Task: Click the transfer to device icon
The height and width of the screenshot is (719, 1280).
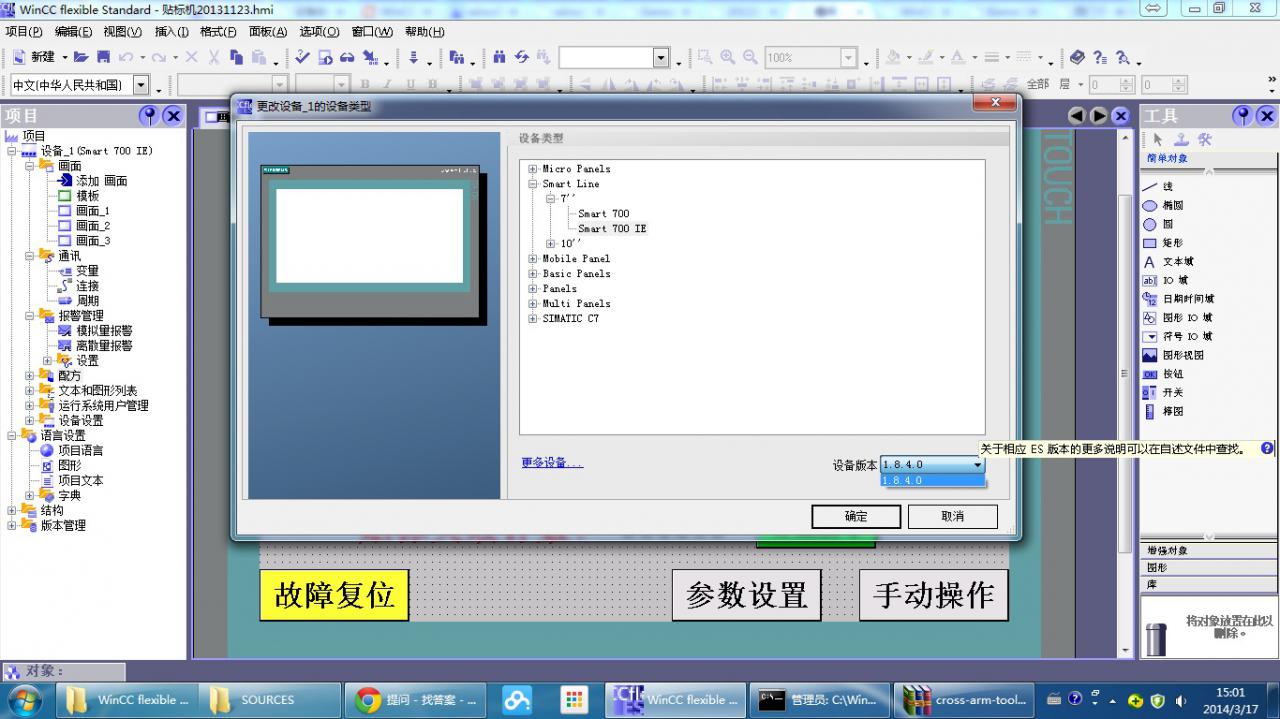Action: tap(414, 57)
